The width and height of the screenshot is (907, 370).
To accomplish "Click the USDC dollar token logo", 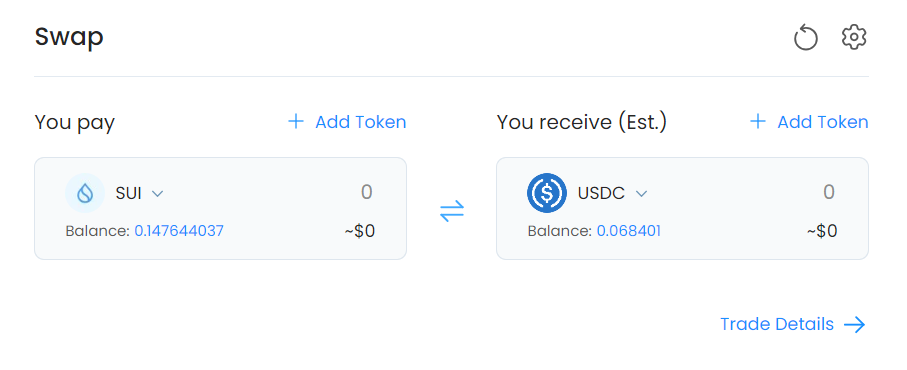I will click(547, 193).
